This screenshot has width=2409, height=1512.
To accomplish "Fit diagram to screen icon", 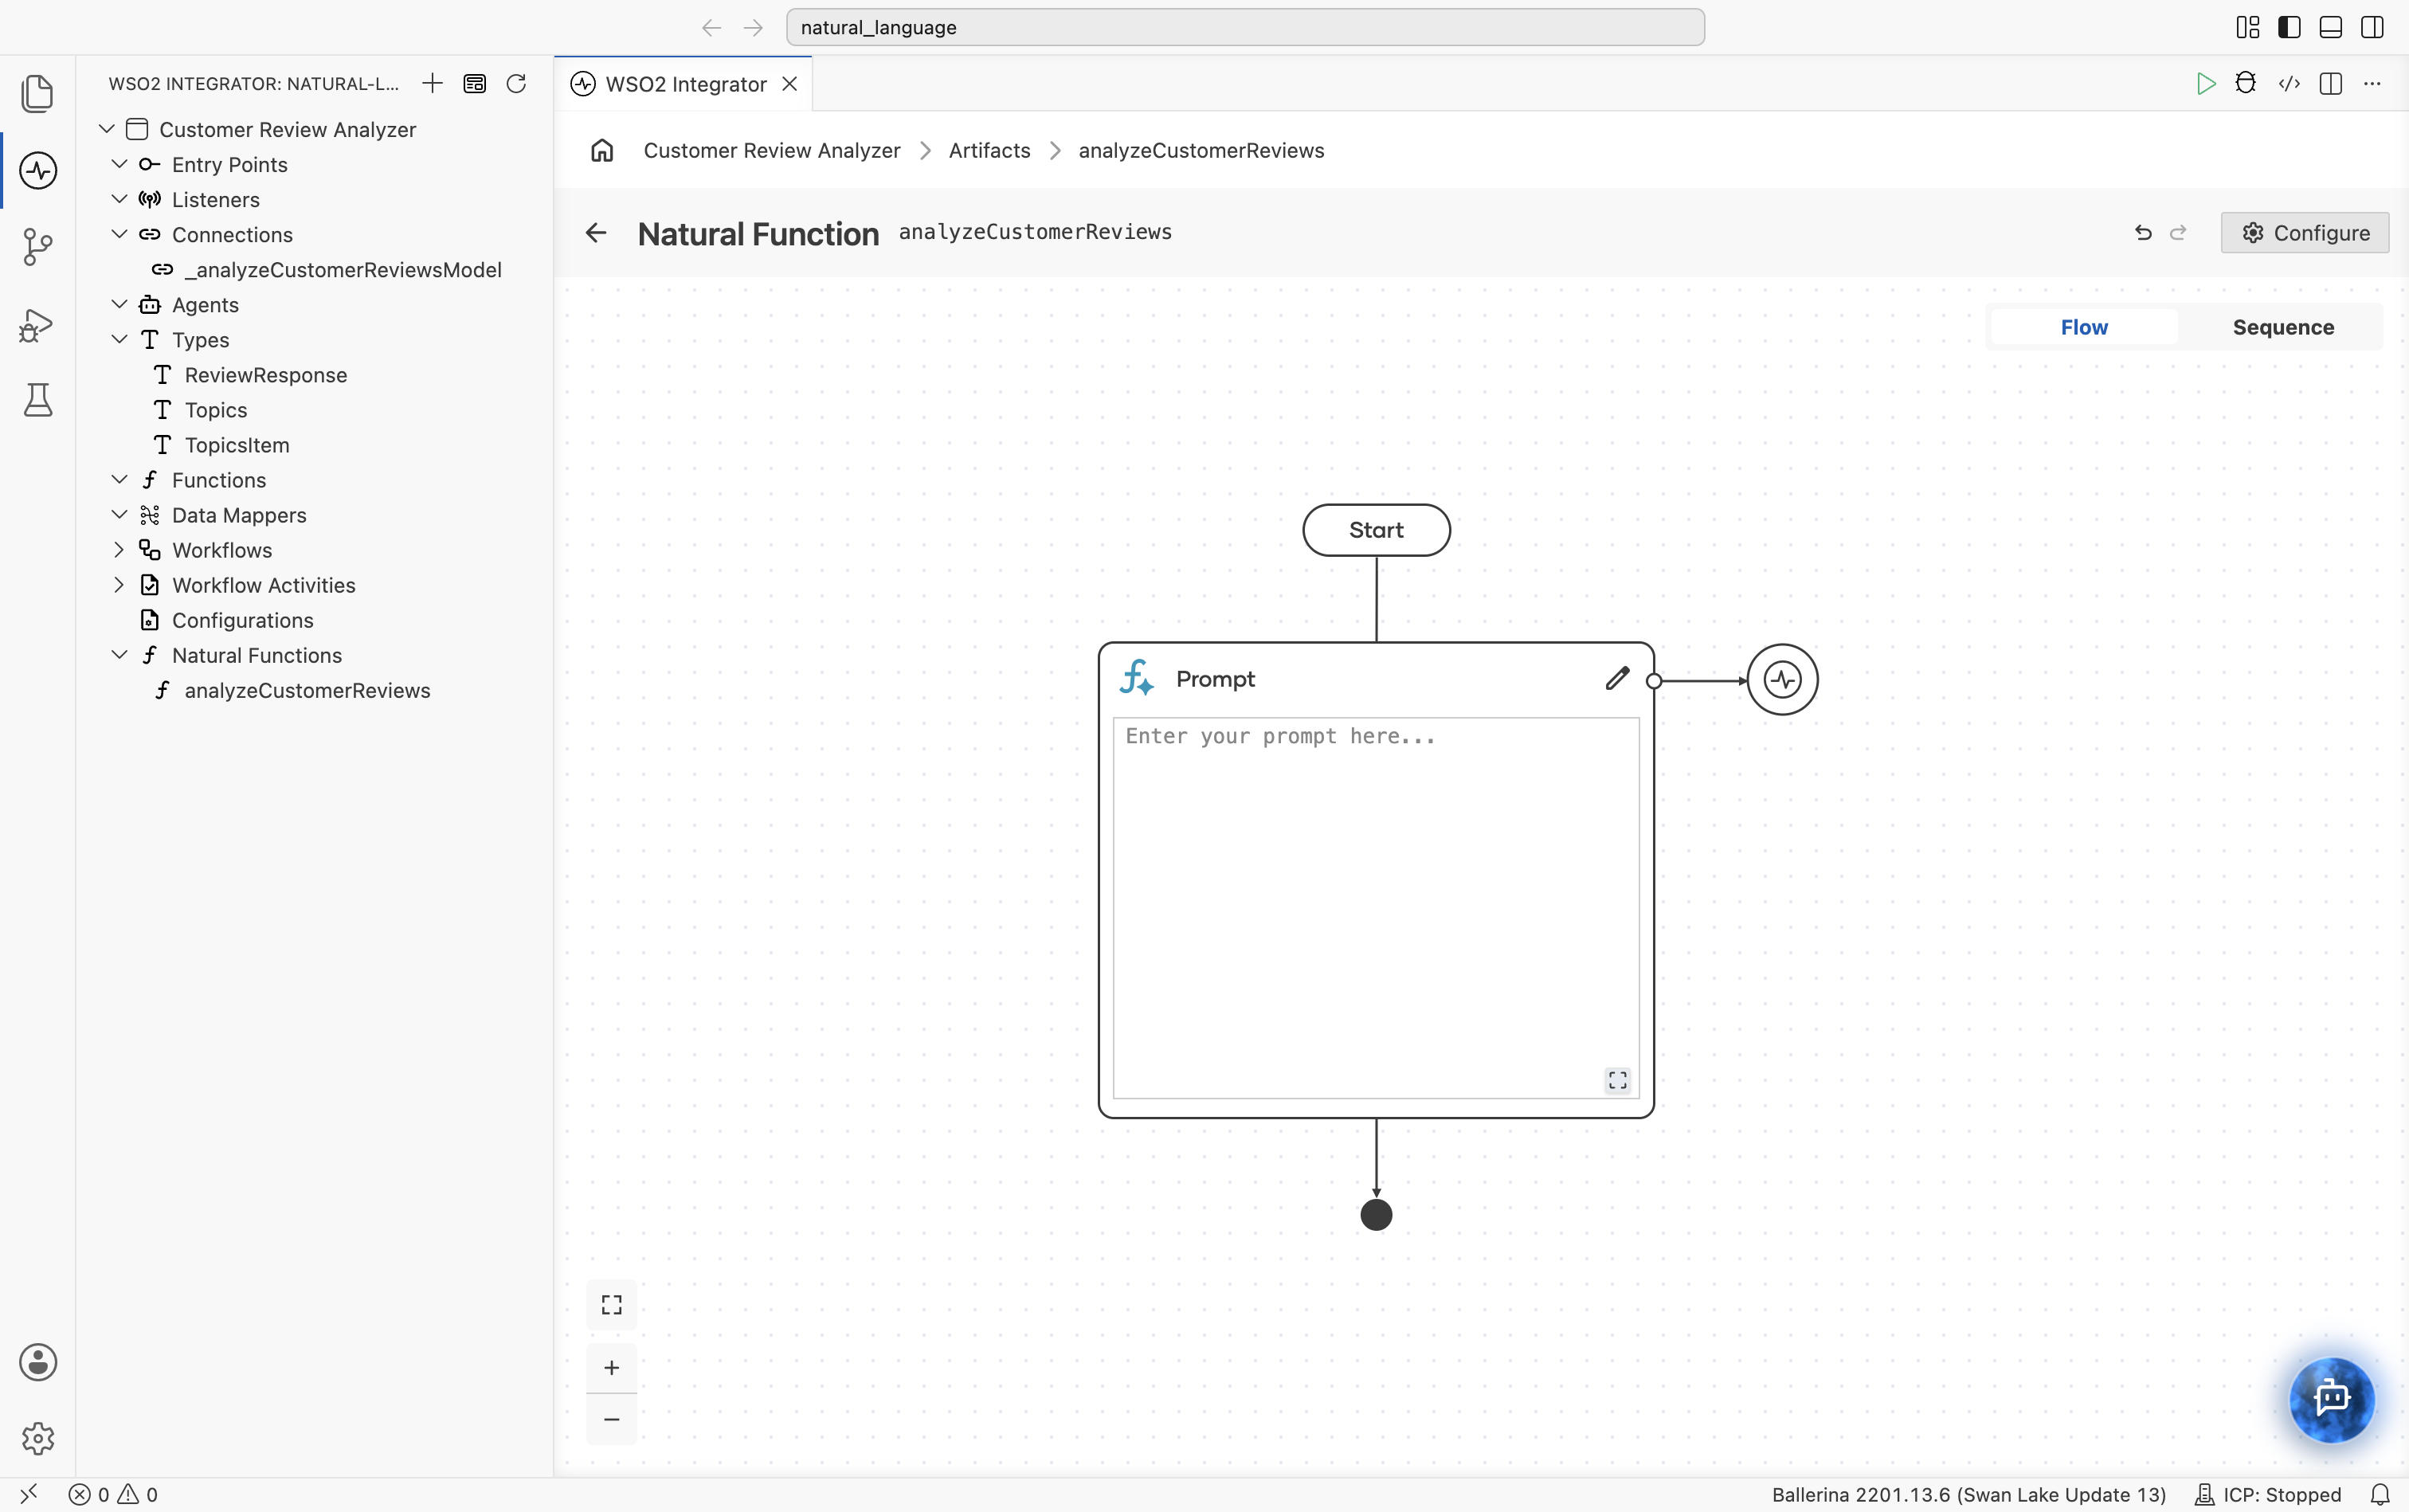I will point(611,1305).
